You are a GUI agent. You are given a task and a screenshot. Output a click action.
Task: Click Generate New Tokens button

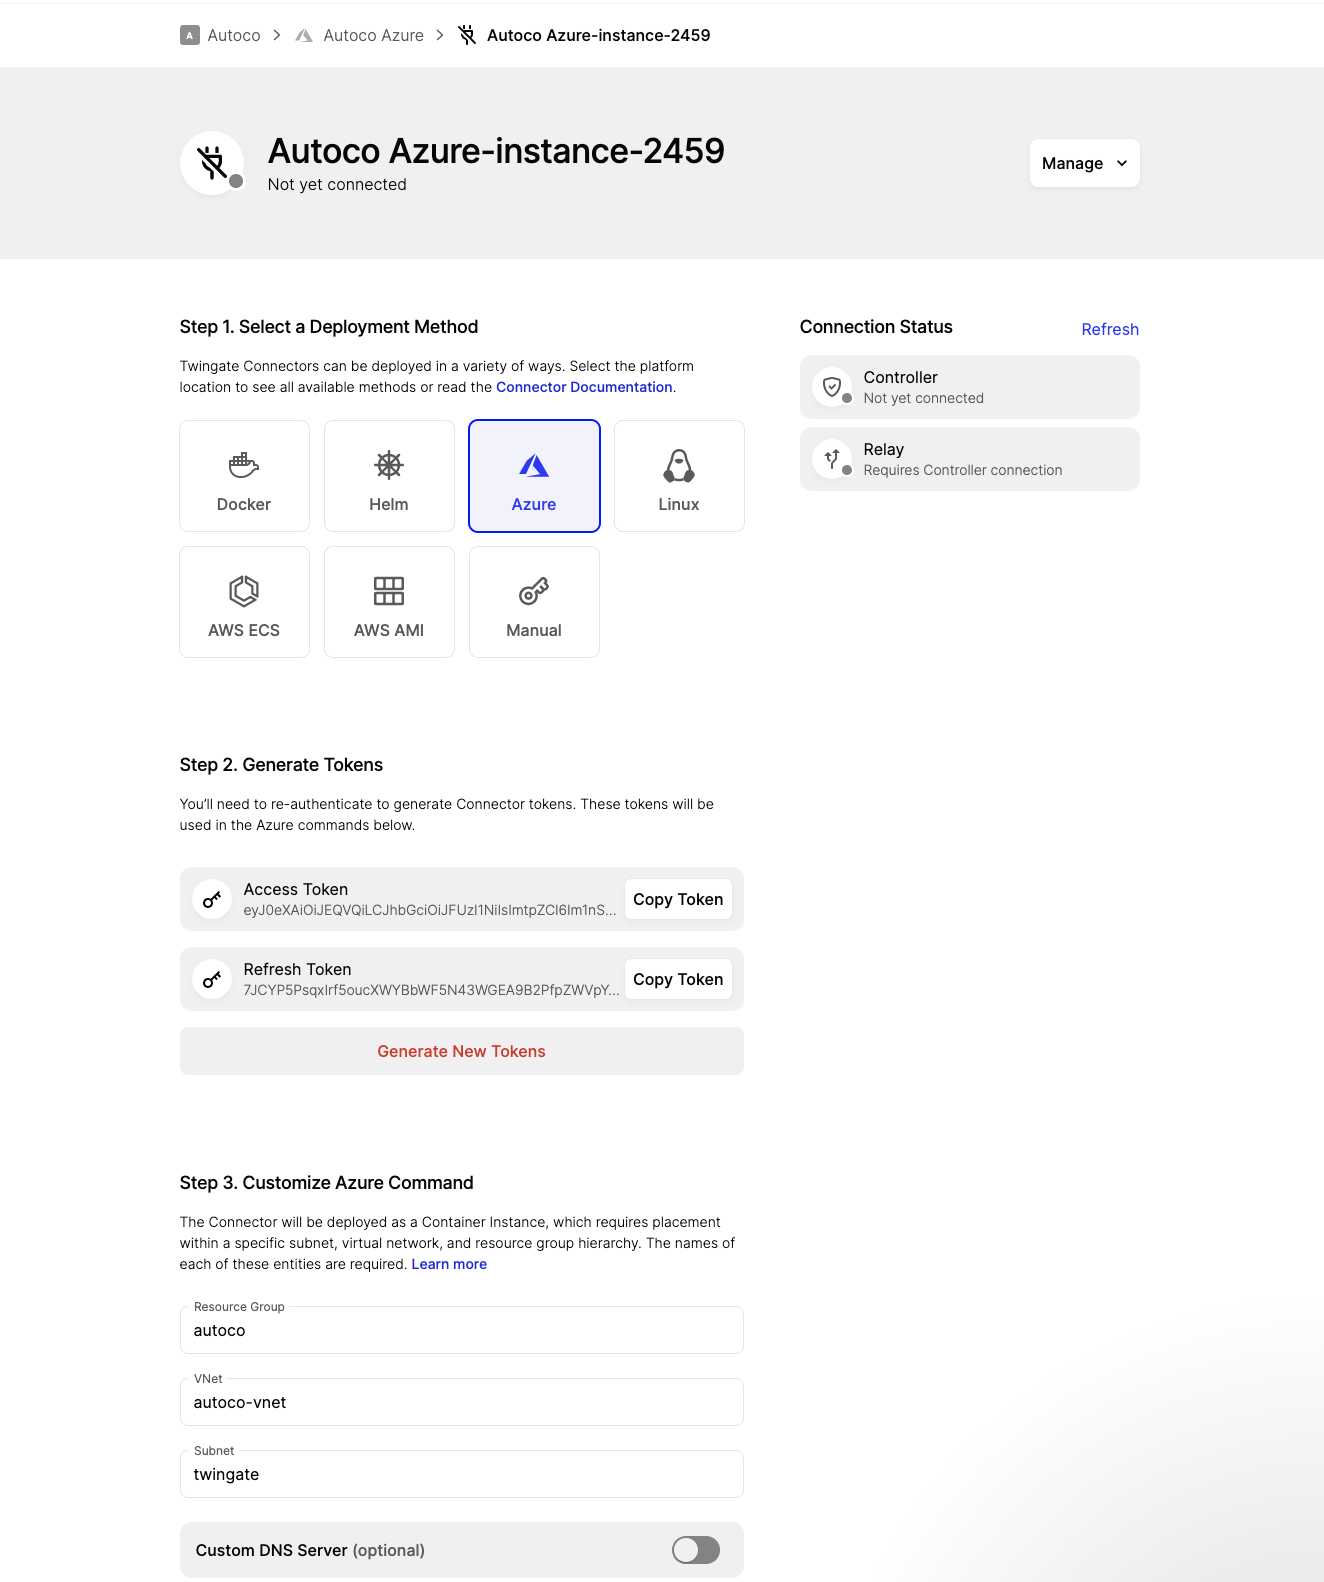pos(462,1051)
